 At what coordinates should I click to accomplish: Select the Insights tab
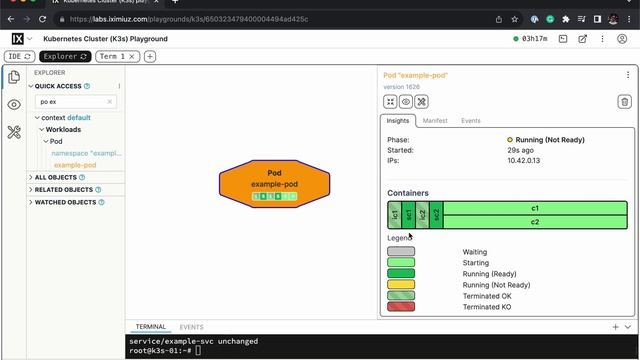398,121
